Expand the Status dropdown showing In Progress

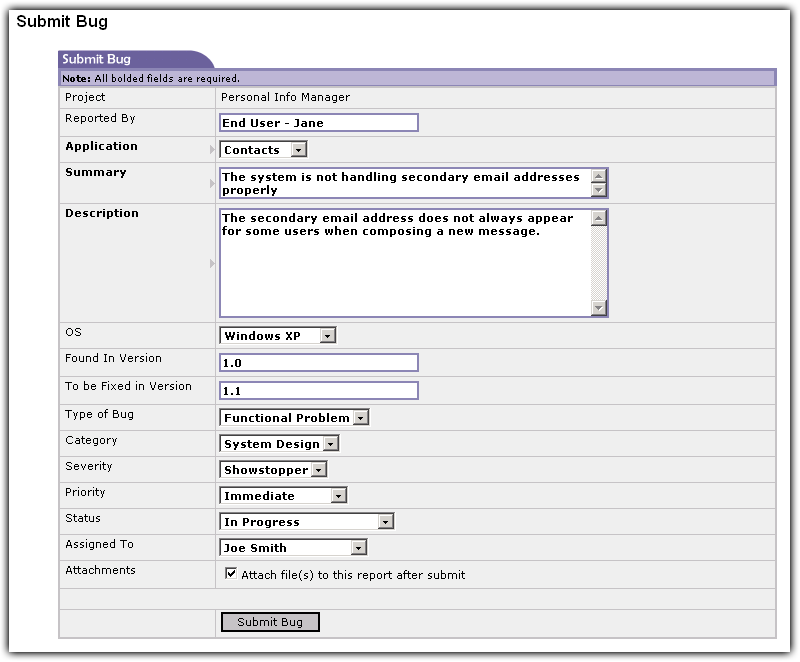coord(385,522)
